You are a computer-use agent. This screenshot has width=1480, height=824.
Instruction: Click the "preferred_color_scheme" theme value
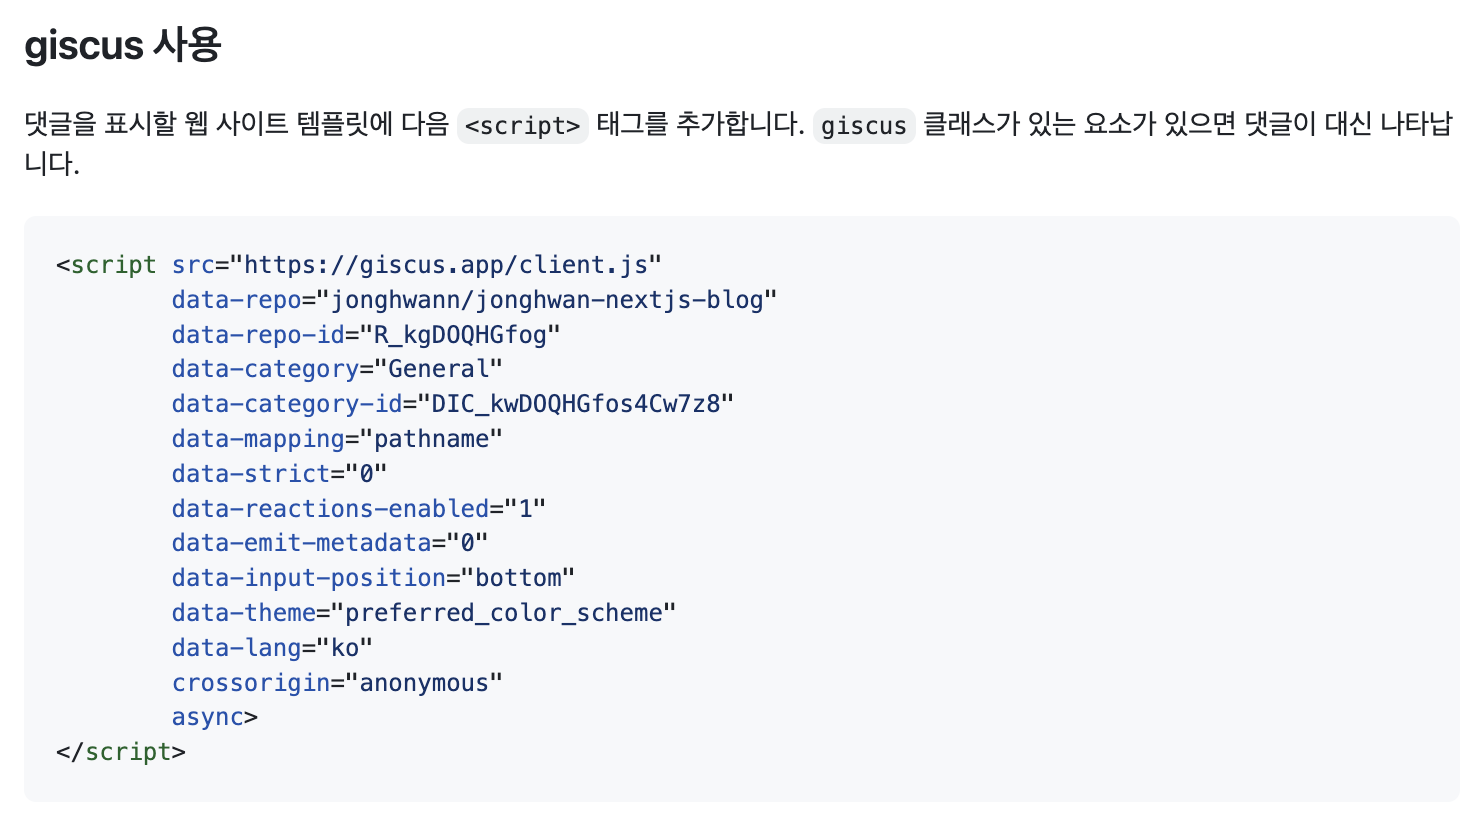click(503, 613)
